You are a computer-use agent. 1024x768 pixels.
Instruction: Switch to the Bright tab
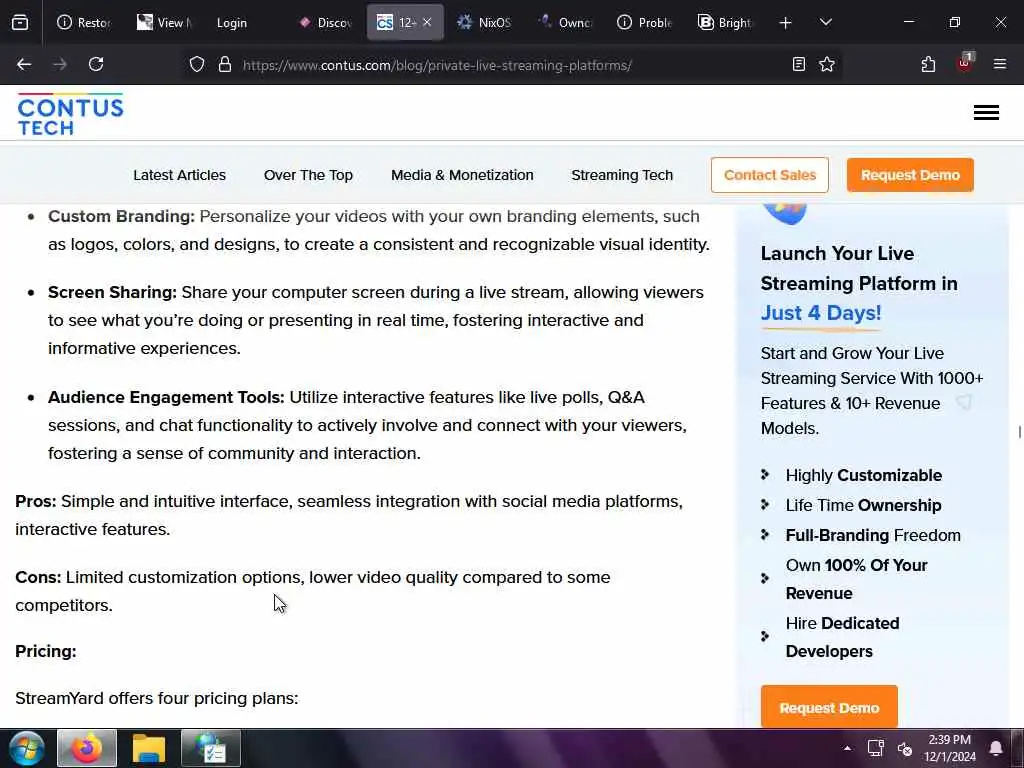(x=725, y=23)
